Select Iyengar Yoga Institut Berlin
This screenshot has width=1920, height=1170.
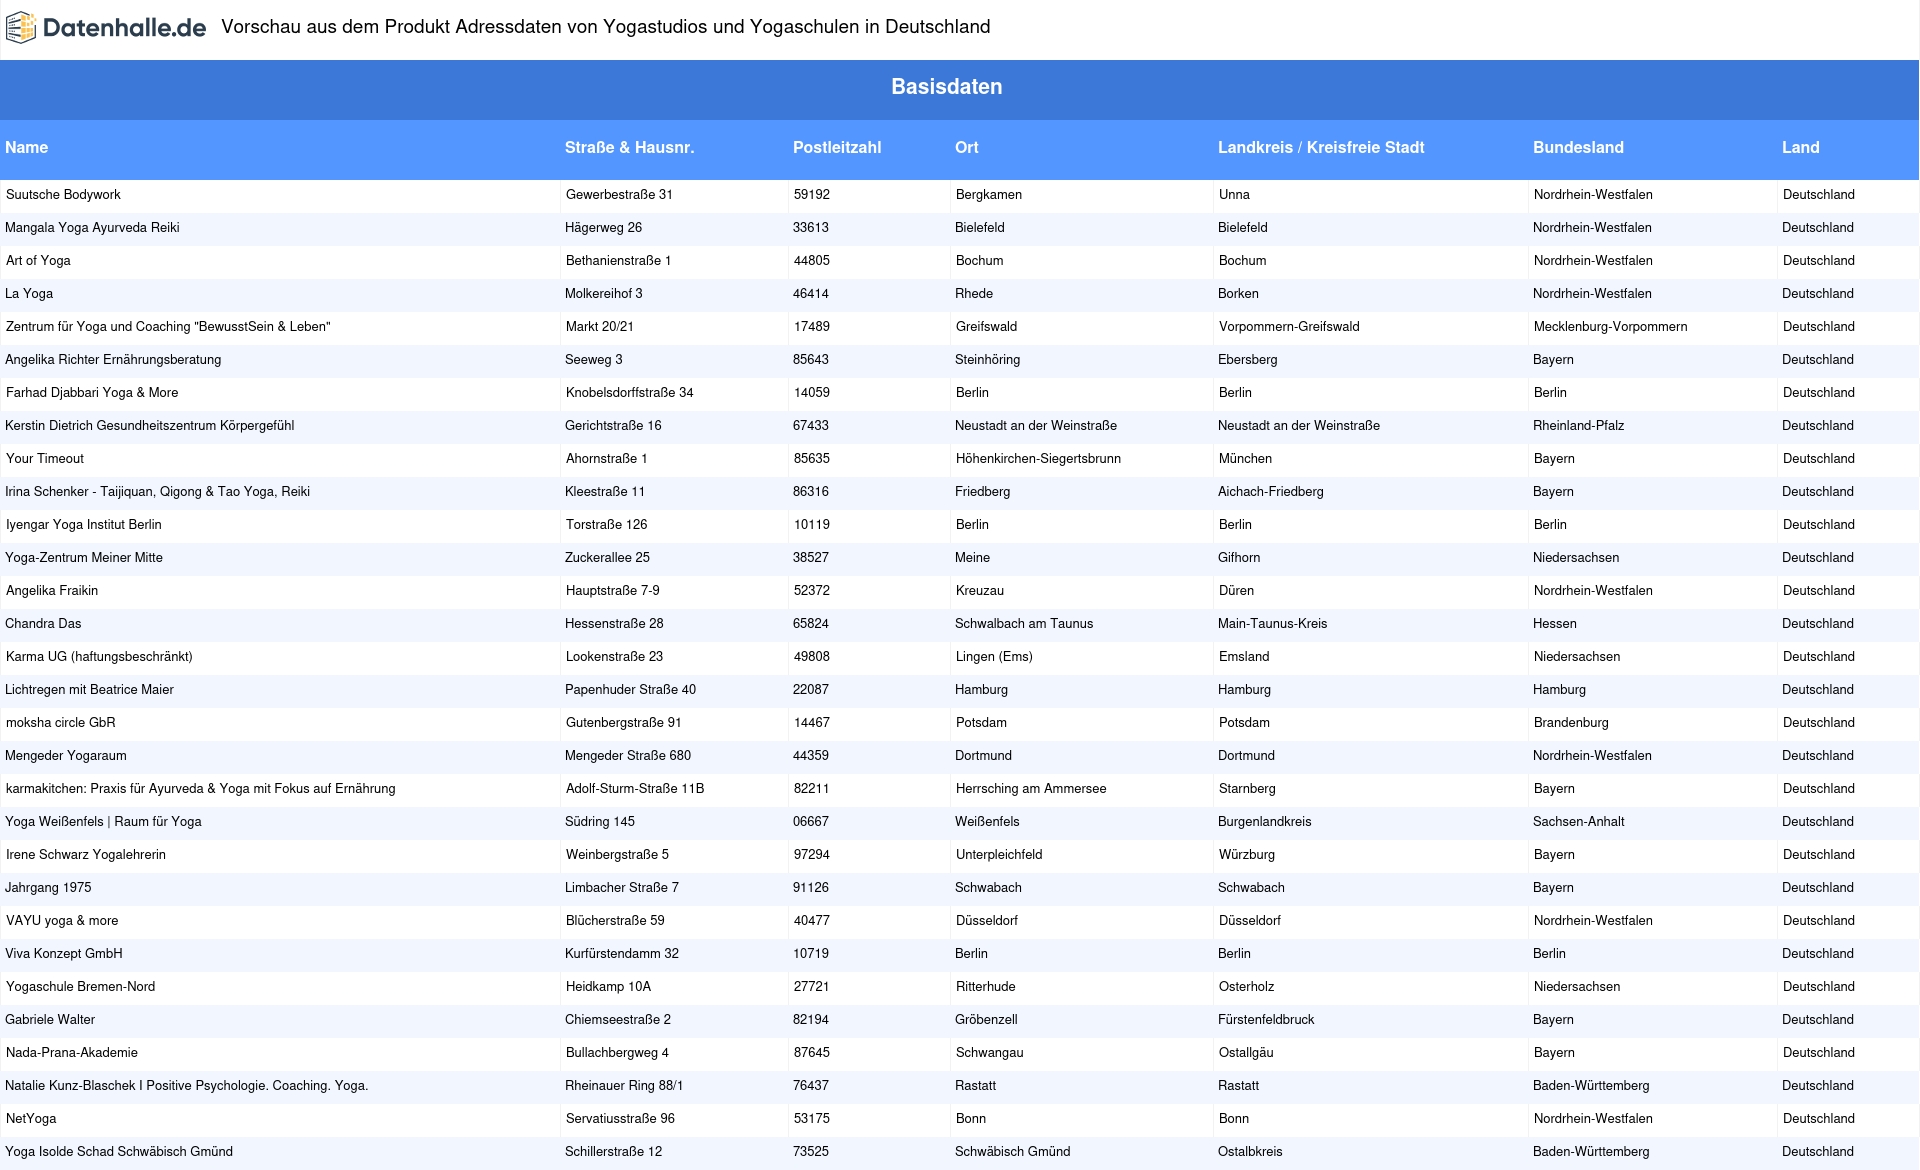84,524
